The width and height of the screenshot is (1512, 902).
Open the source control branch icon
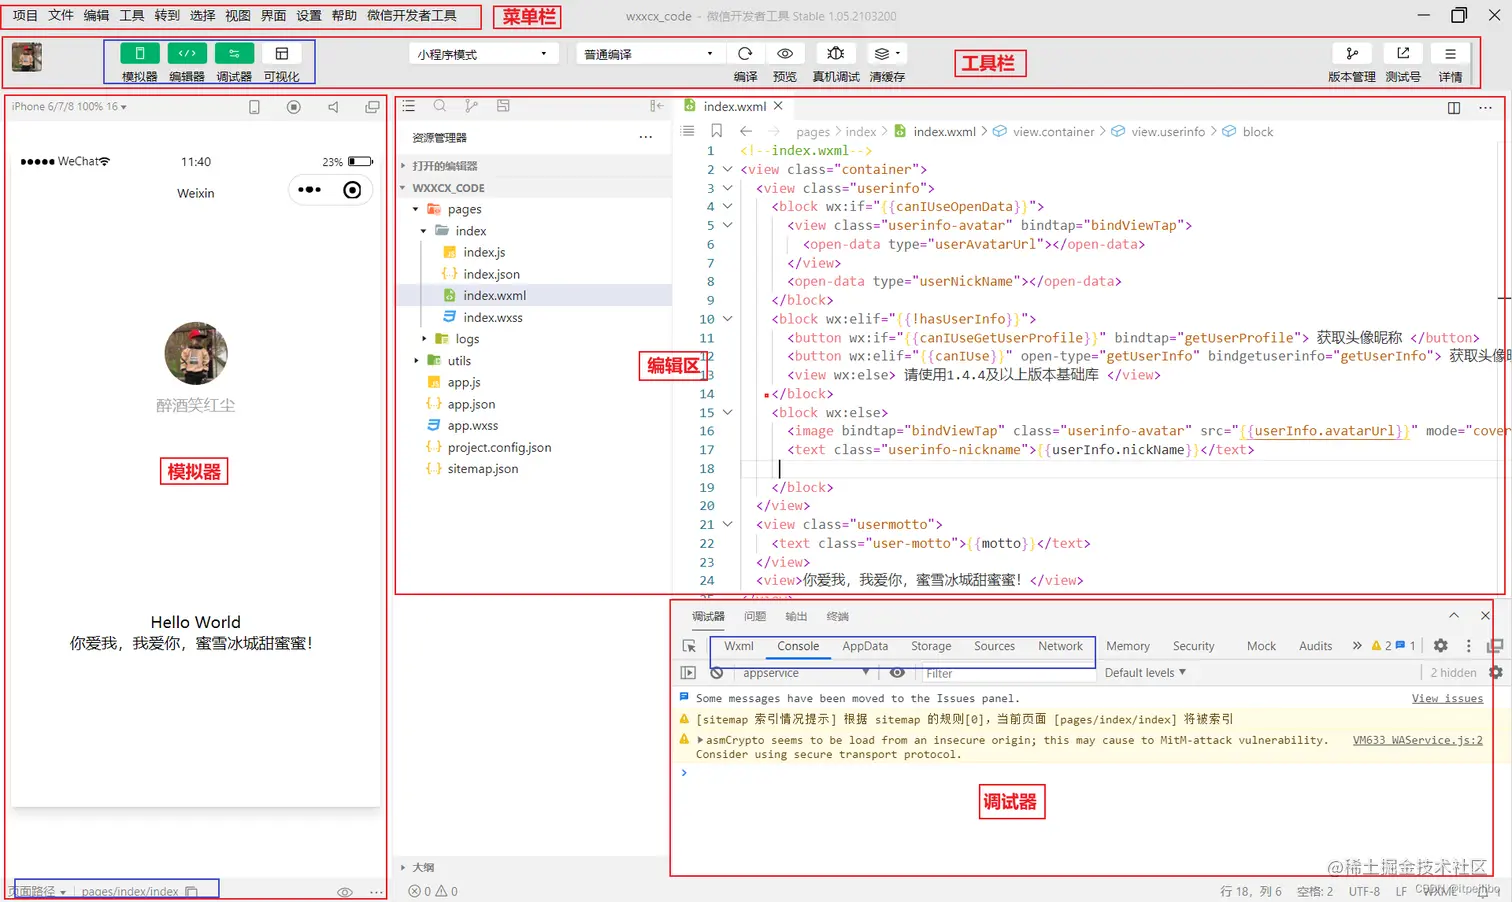[x=471, y=106]
